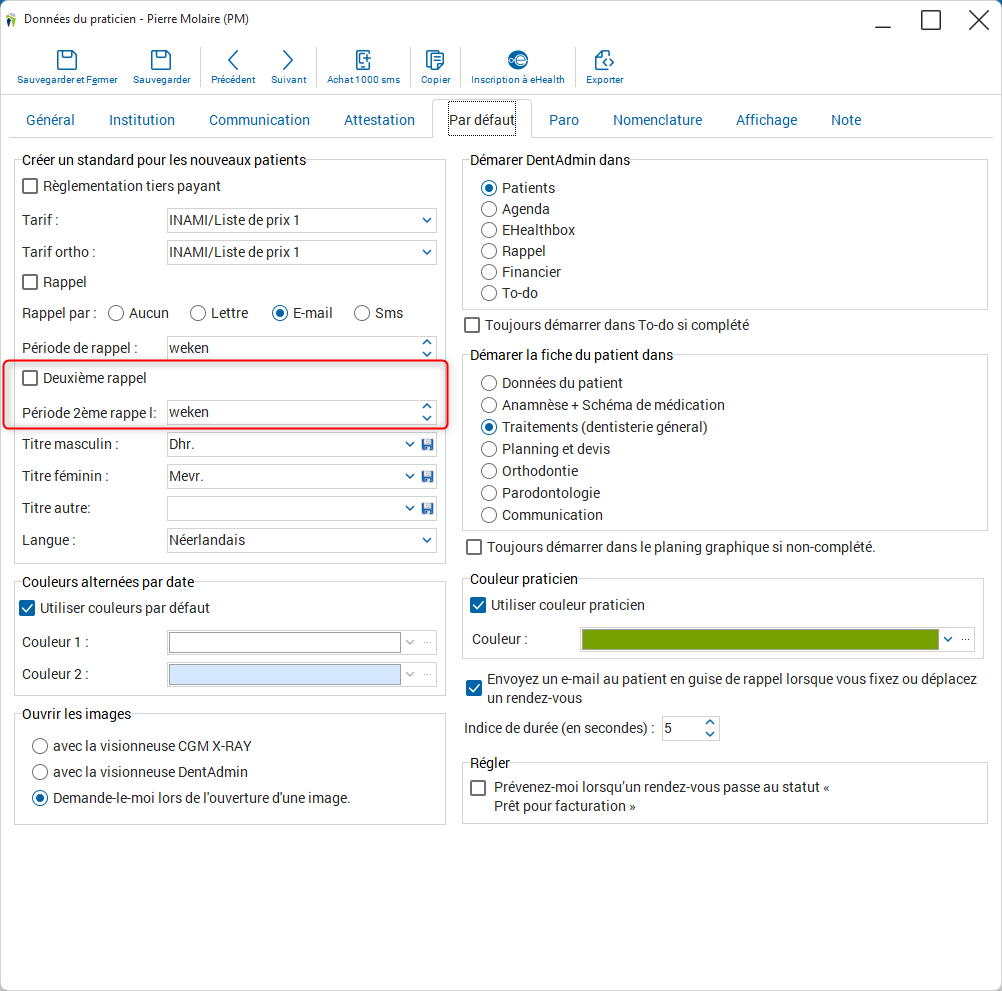1002x991 pixels.
Task: Select Données du patient radio button
Action: pos(489,383)
